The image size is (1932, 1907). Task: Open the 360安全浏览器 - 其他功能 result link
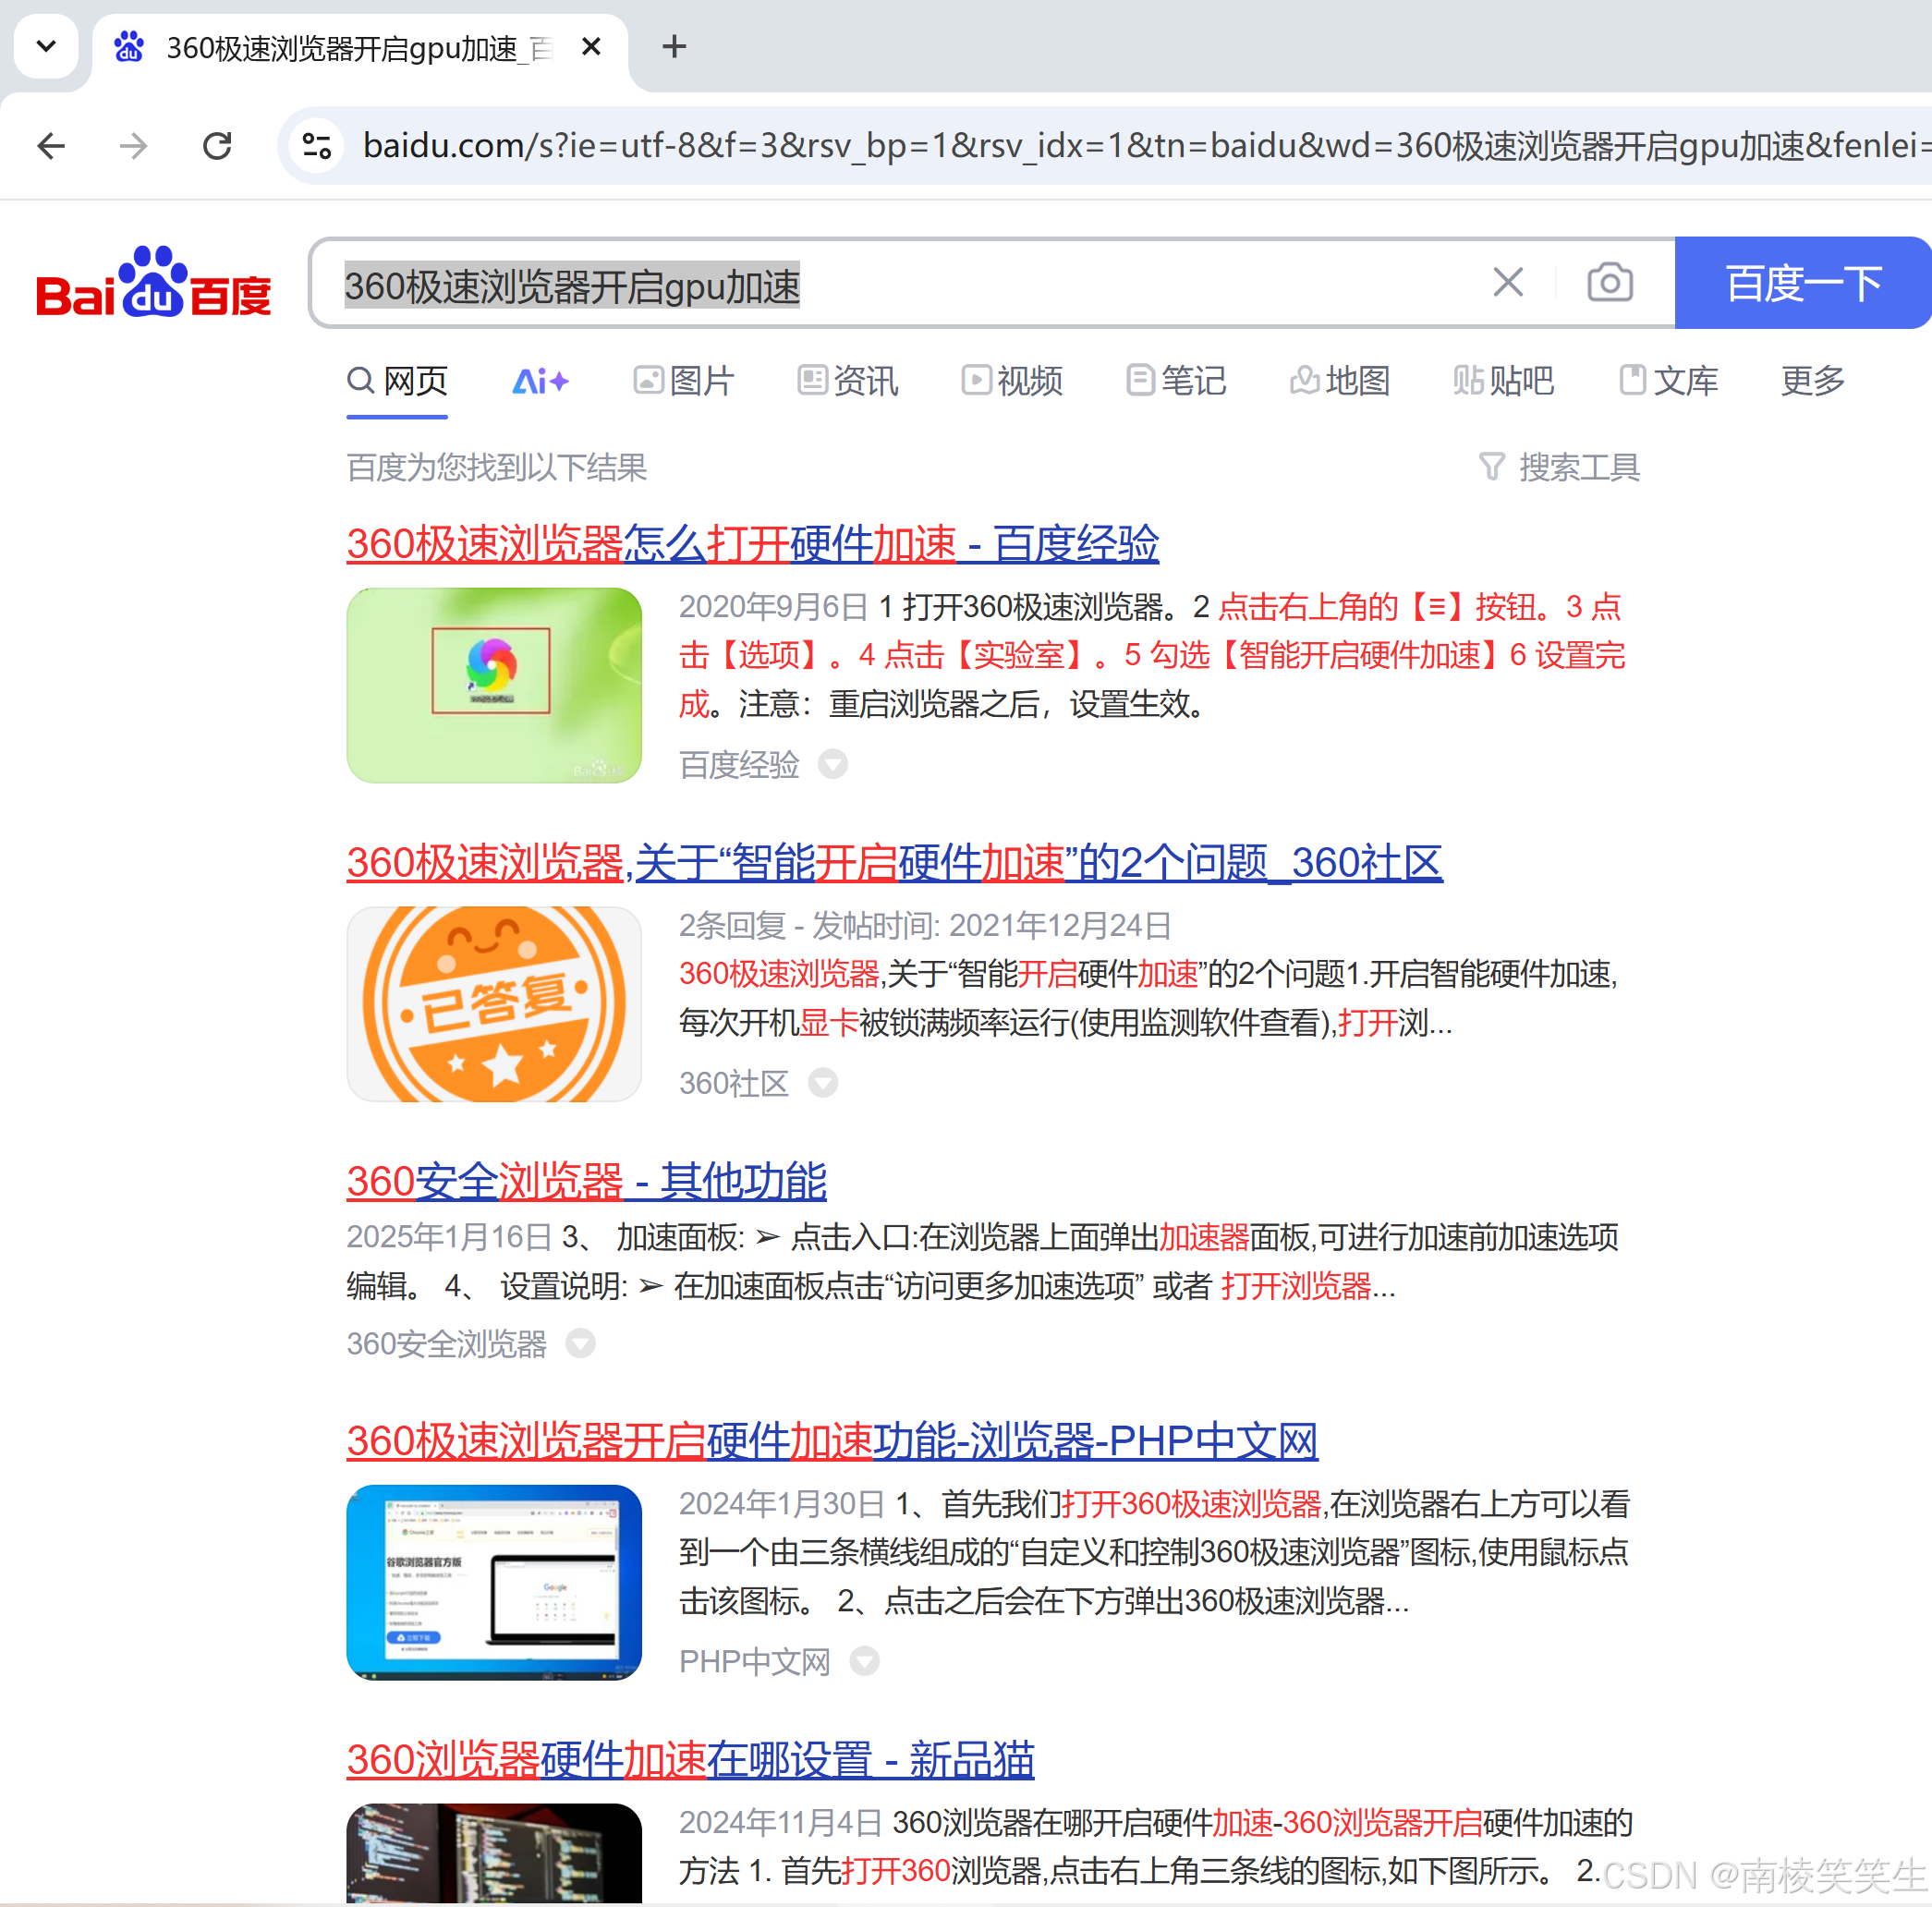pos(586,1181)
